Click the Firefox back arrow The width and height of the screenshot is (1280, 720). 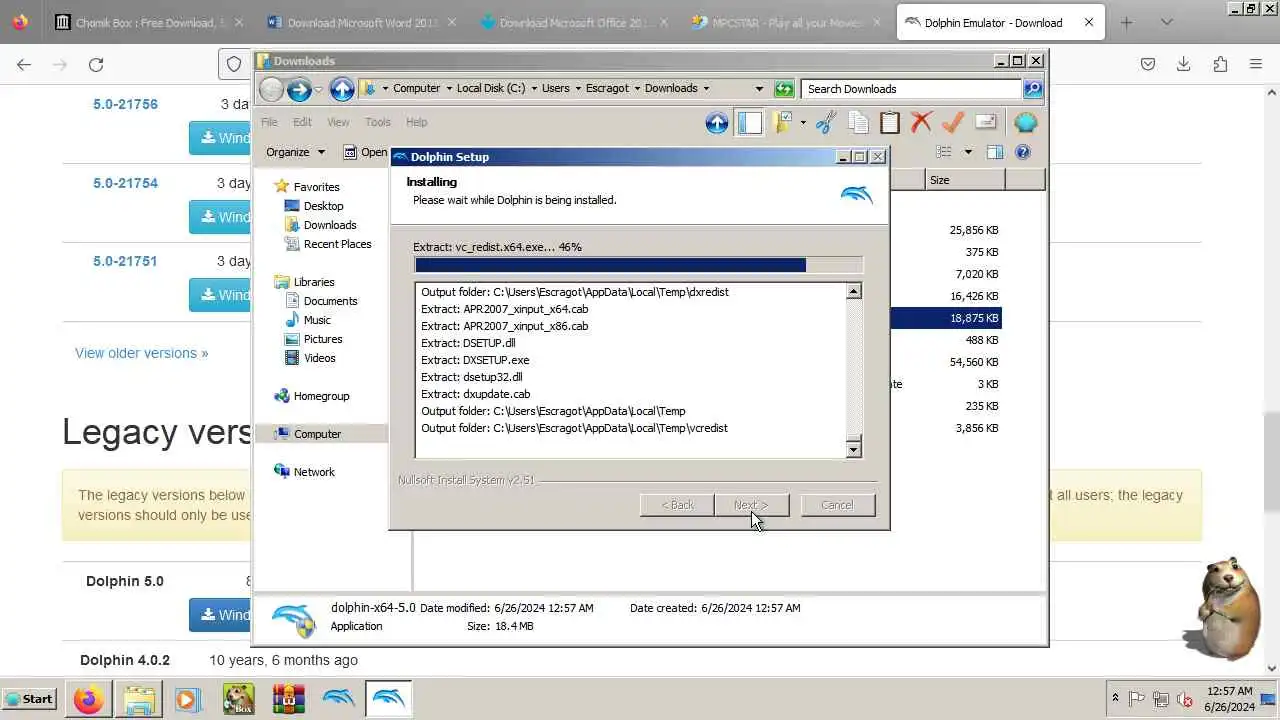[24, 64]
